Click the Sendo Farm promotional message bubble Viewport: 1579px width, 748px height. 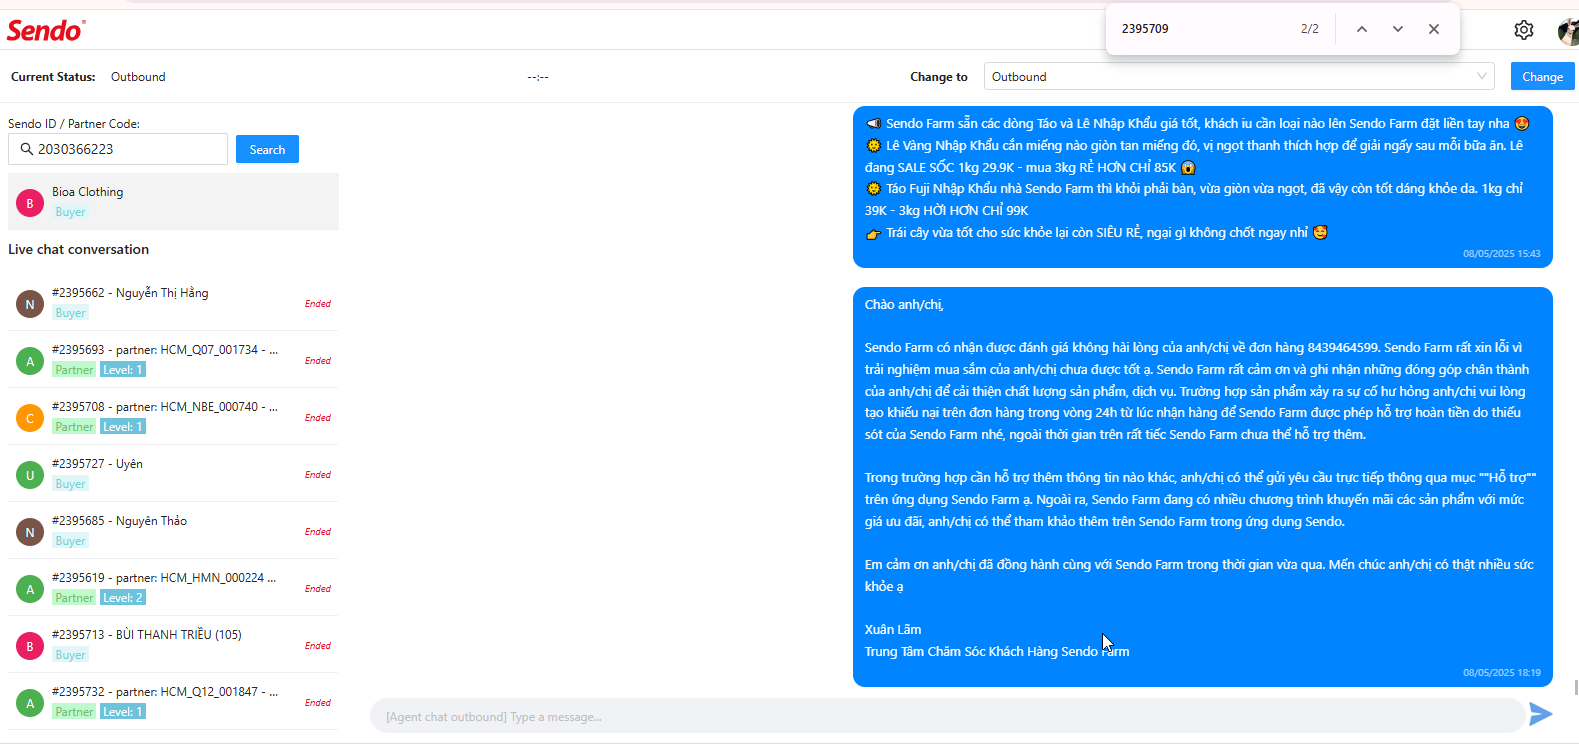click(x=1203, y=187)
